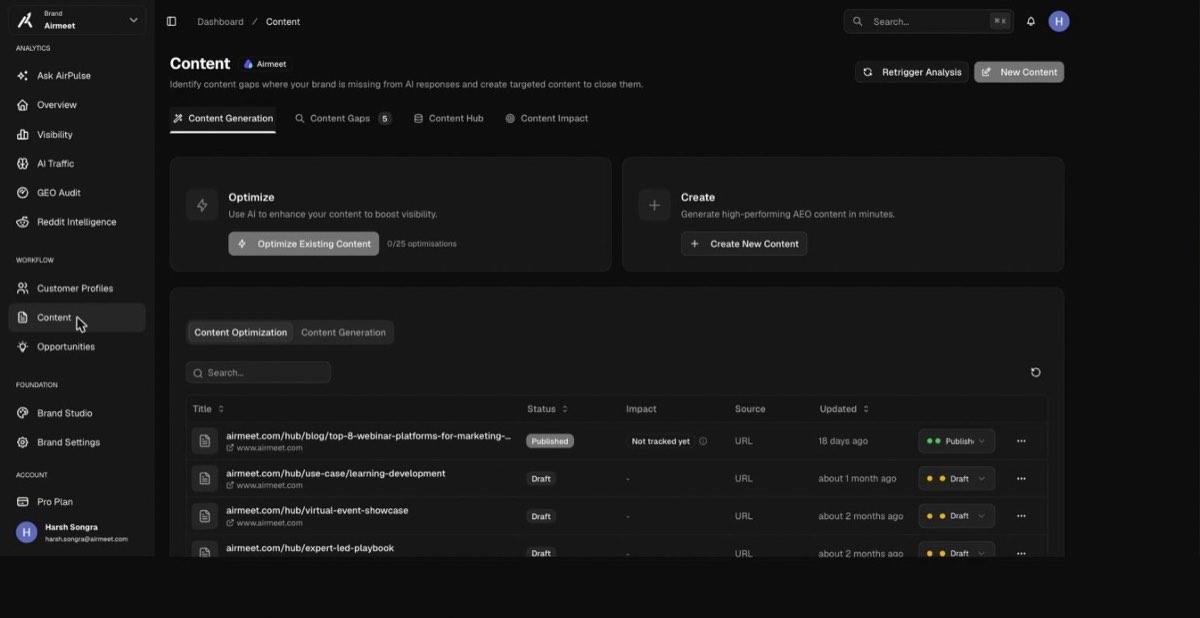The width and height of the screenshot is (1200, 618).
Task: Click the Content Gaps count badge showing 5
Action: coord(385,118)
